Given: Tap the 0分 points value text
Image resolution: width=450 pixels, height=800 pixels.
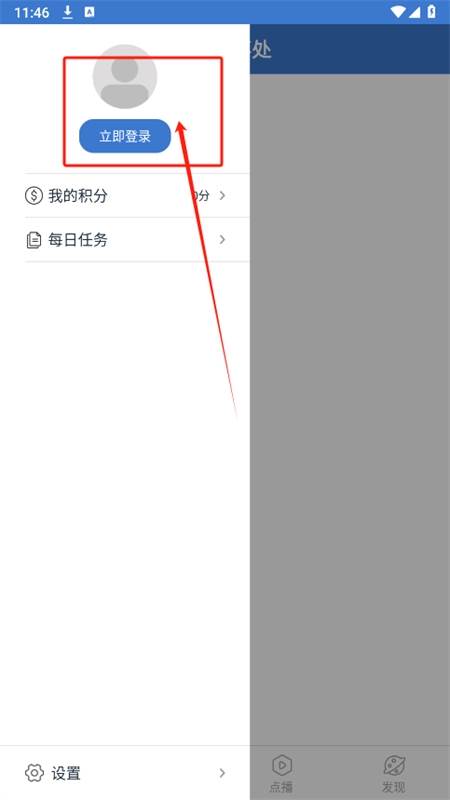Looking at the screenshot, I should pyautogui.click(x=201, y=195).
